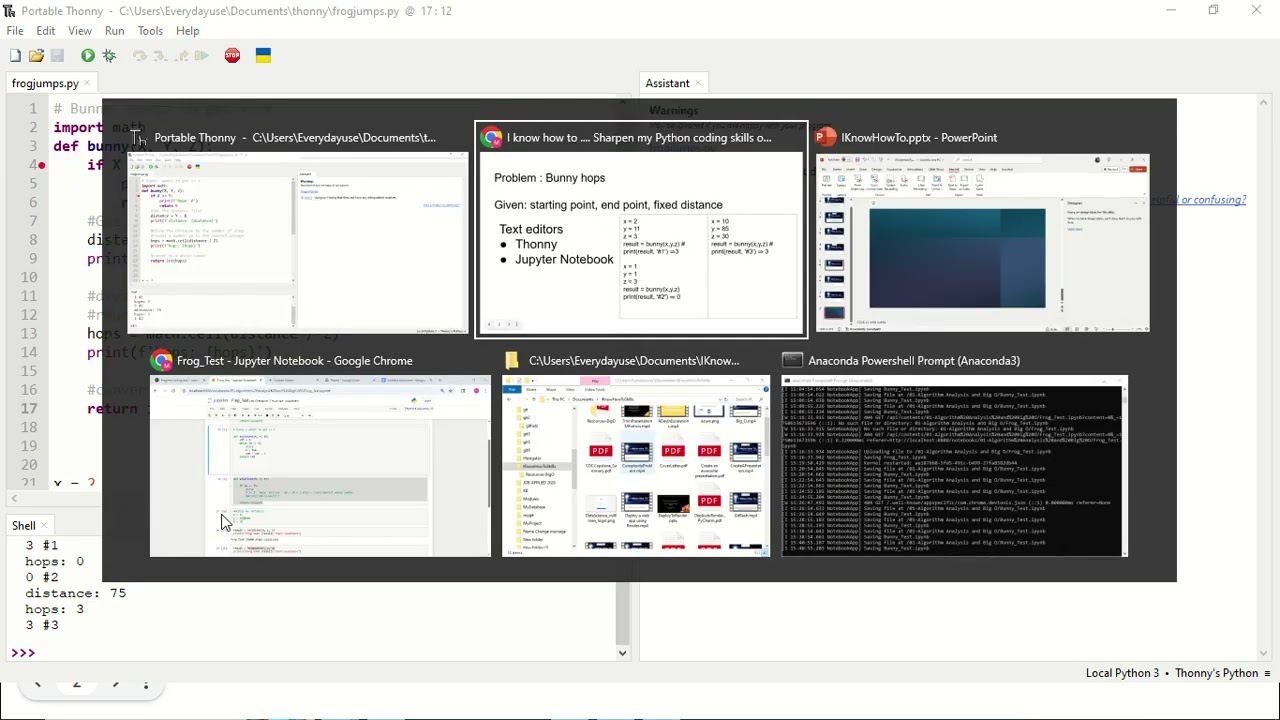Screen dimensions: 1280x720
Task: Open a file with the folder icon
Action: [x=36, y=56]
